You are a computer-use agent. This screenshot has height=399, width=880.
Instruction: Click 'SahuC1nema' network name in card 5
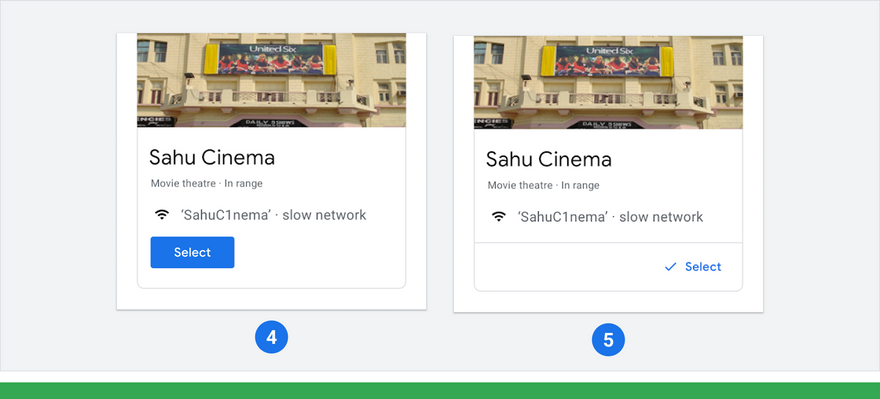coord(563,217)
